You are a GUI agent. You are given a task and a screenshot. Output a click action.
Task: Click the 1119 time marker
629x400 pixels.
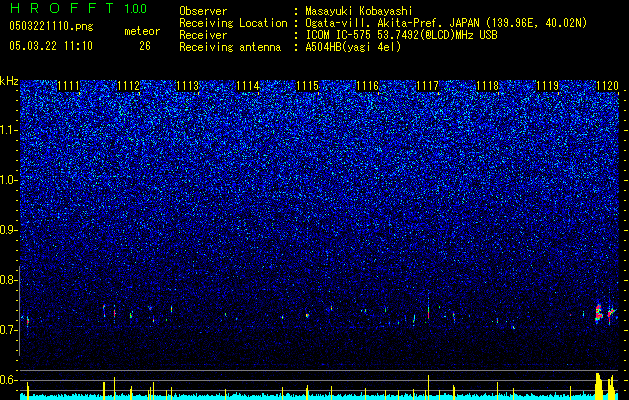(548, 86)
